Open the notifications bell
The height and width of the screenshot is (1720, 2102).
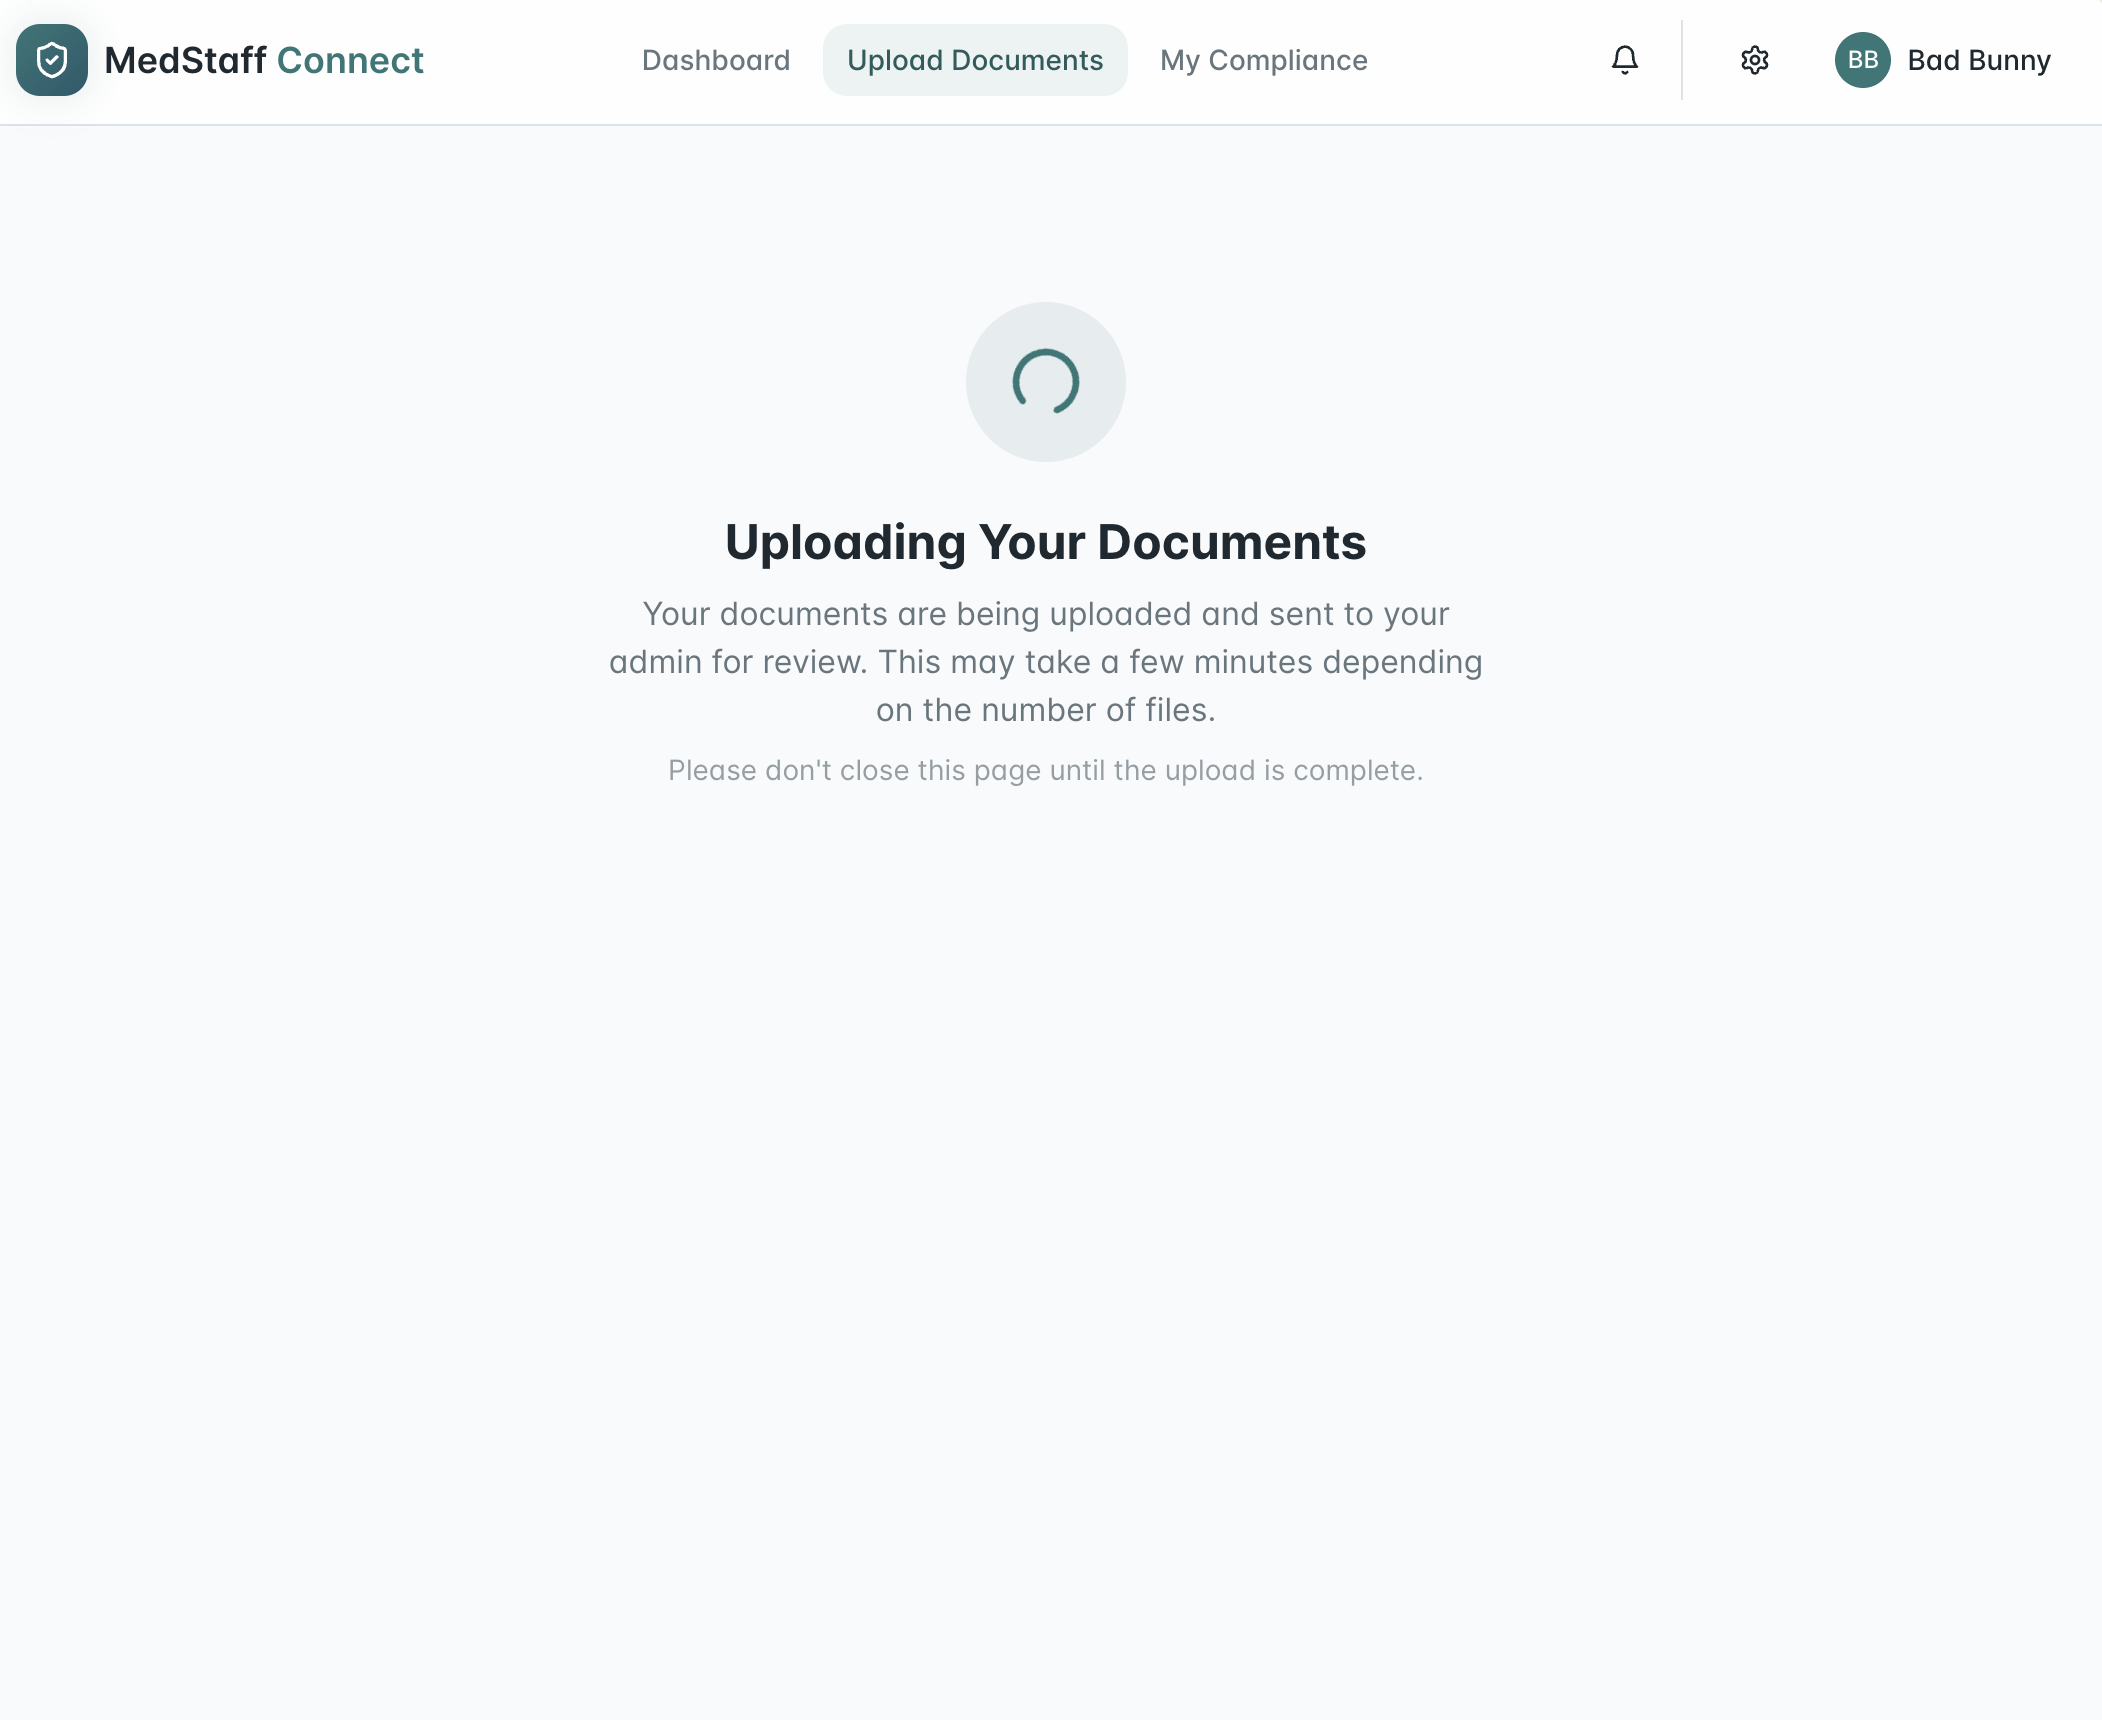point(1624,60)
